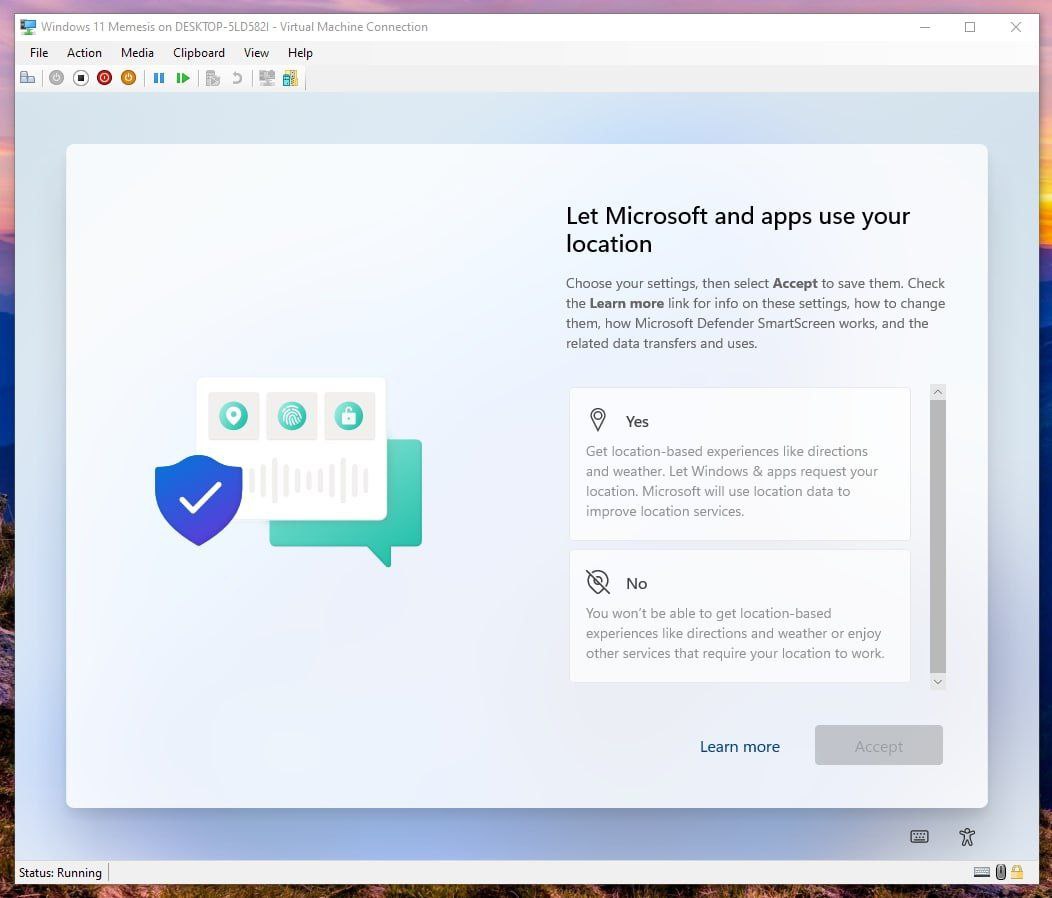Viewport: 1052px width, 898px height.
Task: Click the 'Status: Running' status text
Action: [x=60, y=872]
